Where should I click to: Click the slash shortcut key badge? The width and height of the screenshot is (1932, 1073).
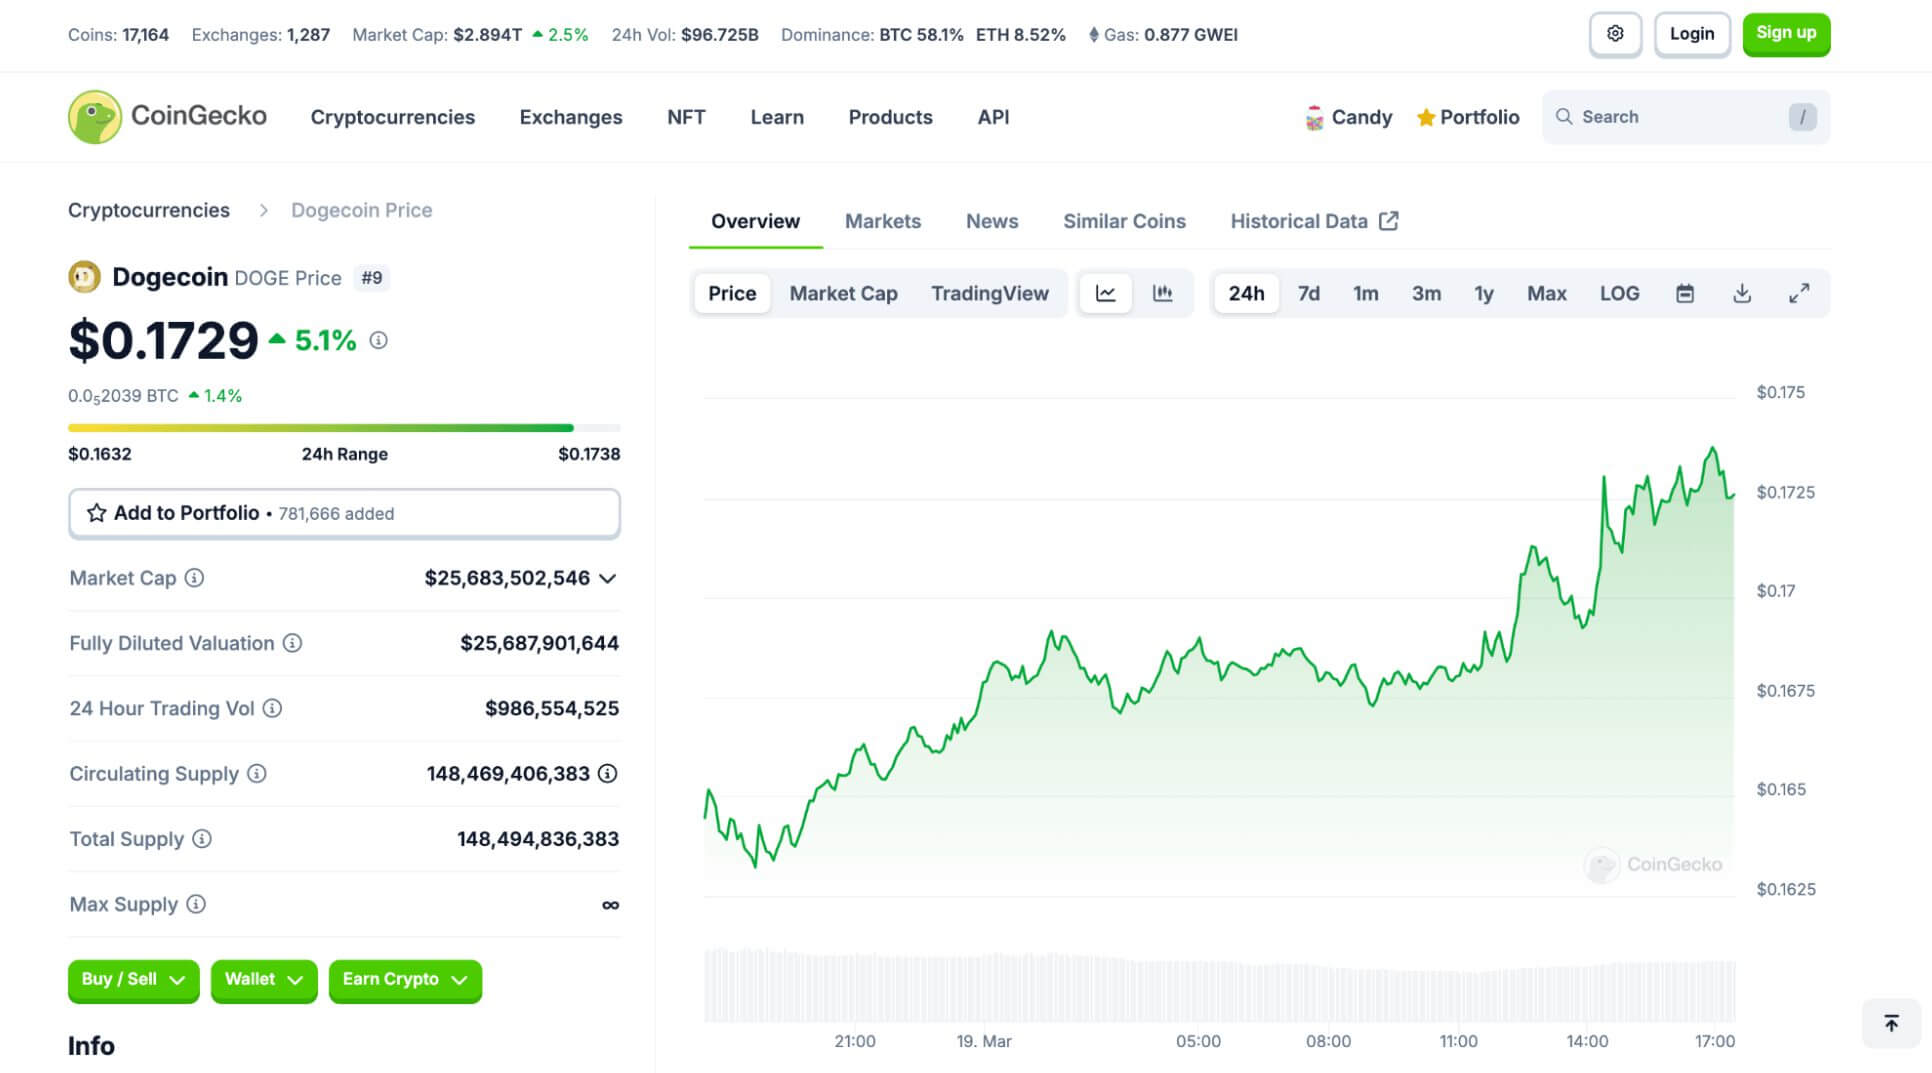tap(1802, 117)
